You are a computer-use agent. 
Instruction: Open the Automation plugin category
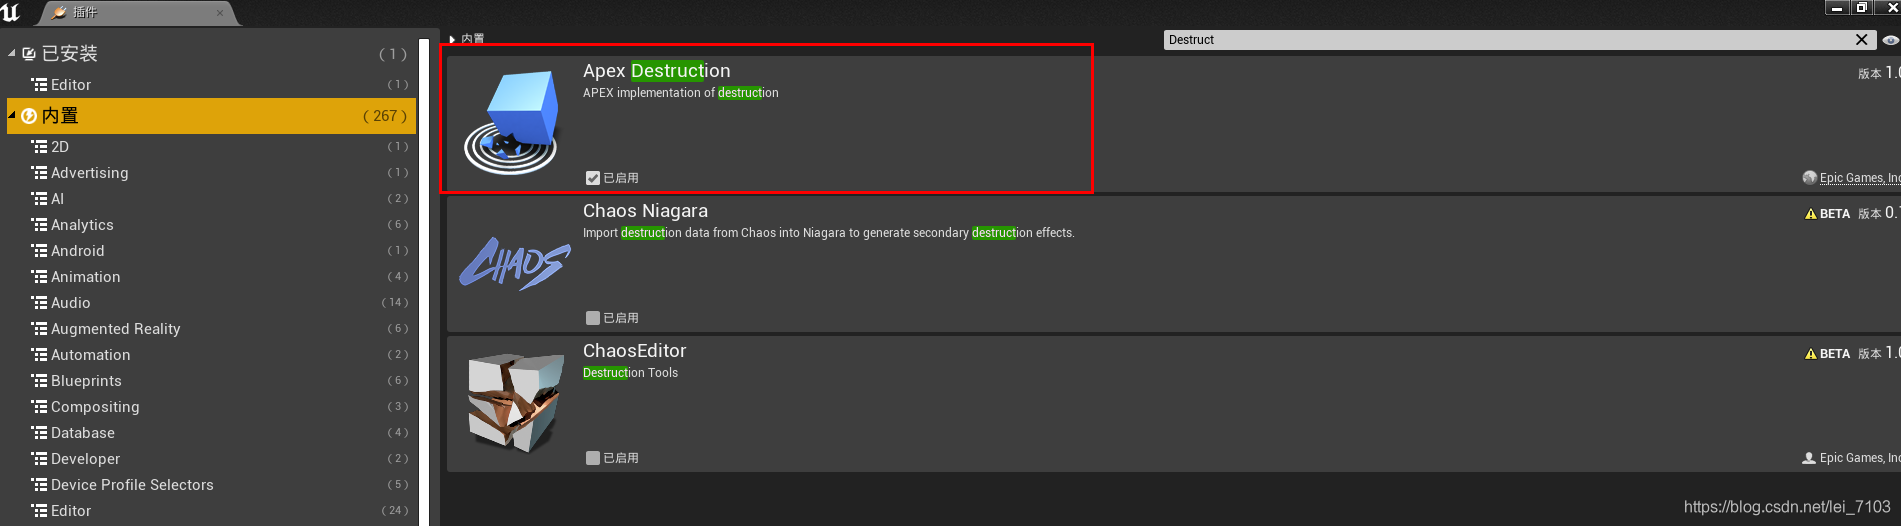(211, 355)
